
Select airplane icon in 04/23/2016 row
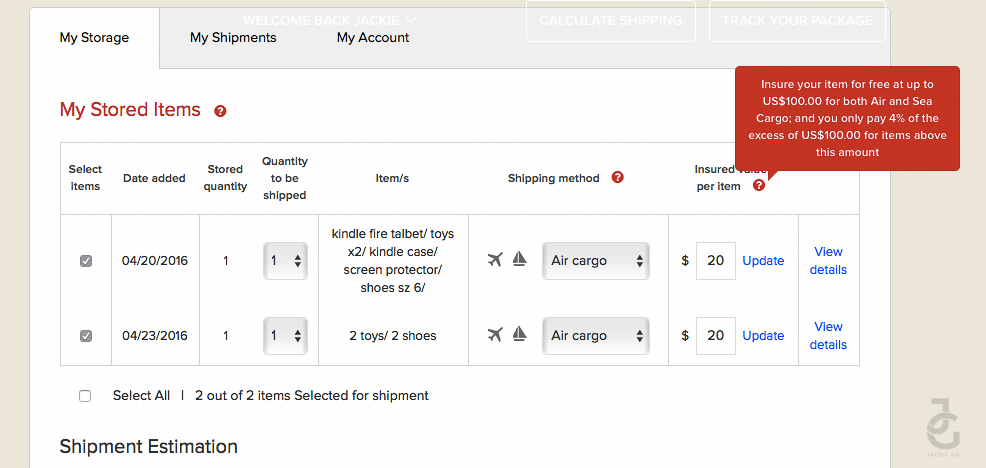click(x=496, y=334)
